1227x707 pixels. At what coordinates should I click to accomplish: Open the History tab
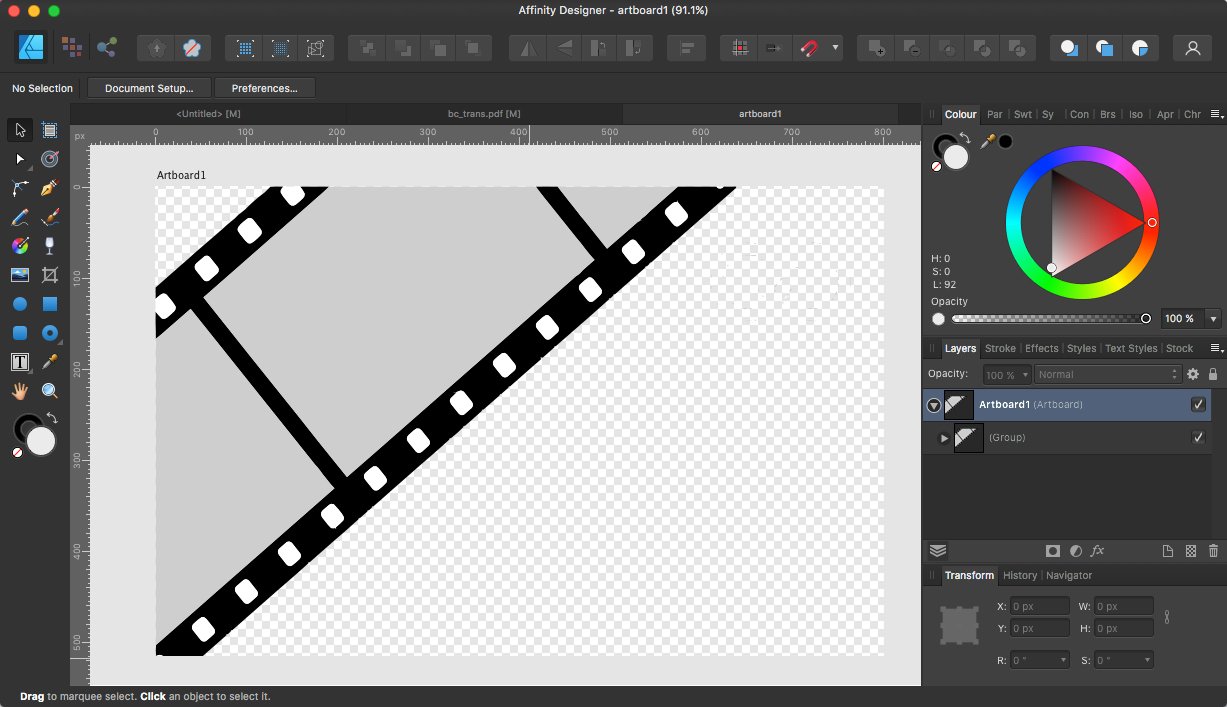(x=1019, y=575)
